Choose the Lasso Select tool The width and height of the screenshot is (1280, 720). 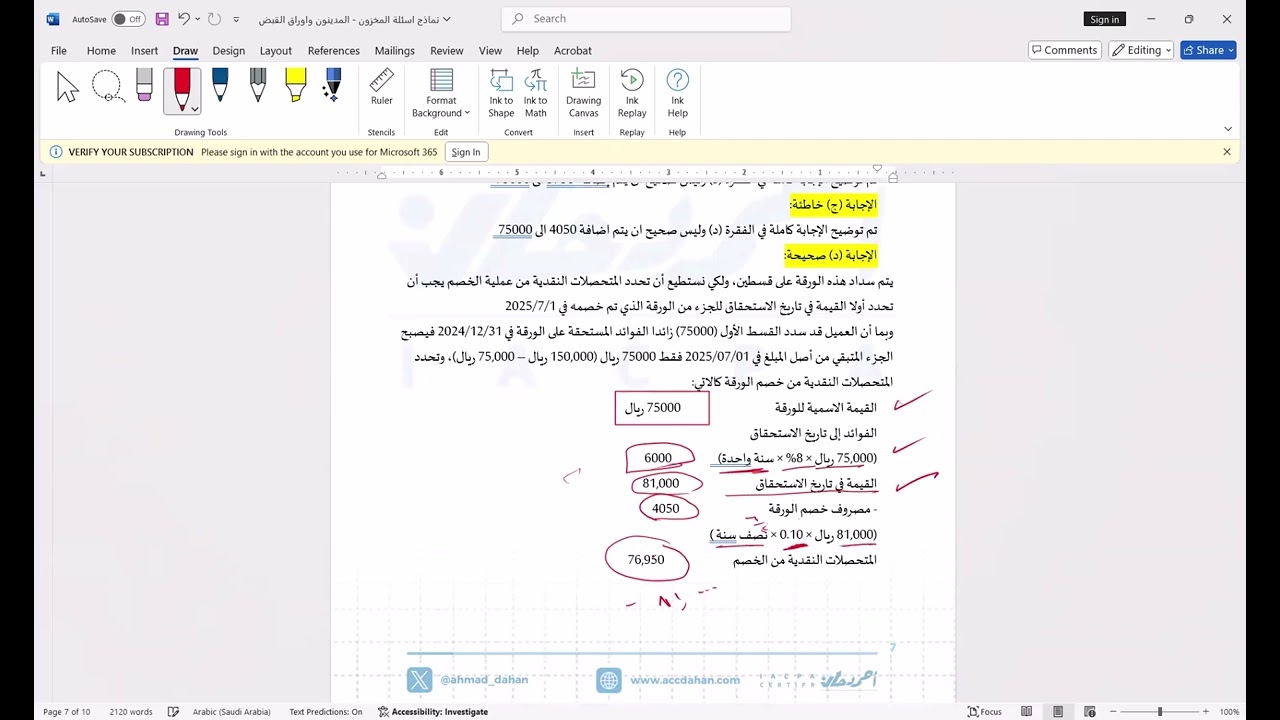point(107,87)
